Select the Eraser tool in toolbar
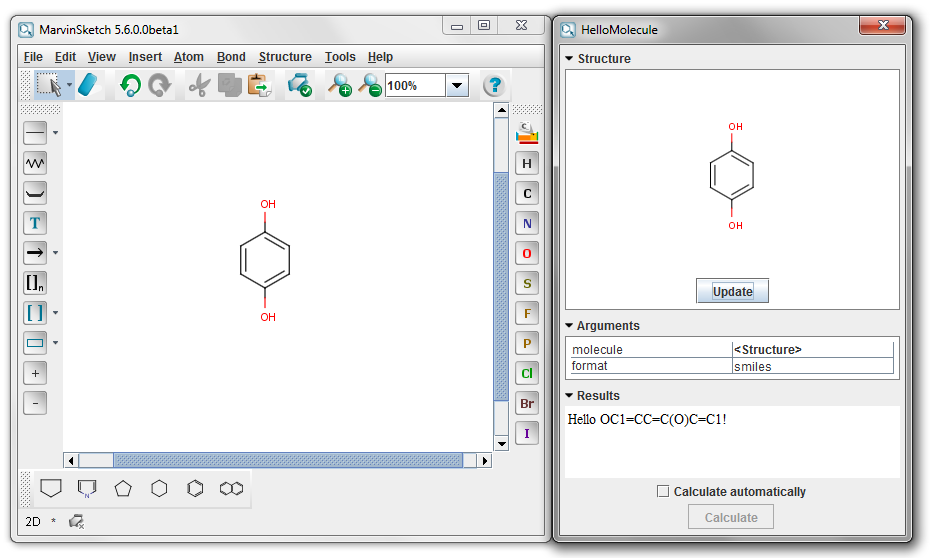This screenshot has width=930, height=558. [x=90, y=86]
